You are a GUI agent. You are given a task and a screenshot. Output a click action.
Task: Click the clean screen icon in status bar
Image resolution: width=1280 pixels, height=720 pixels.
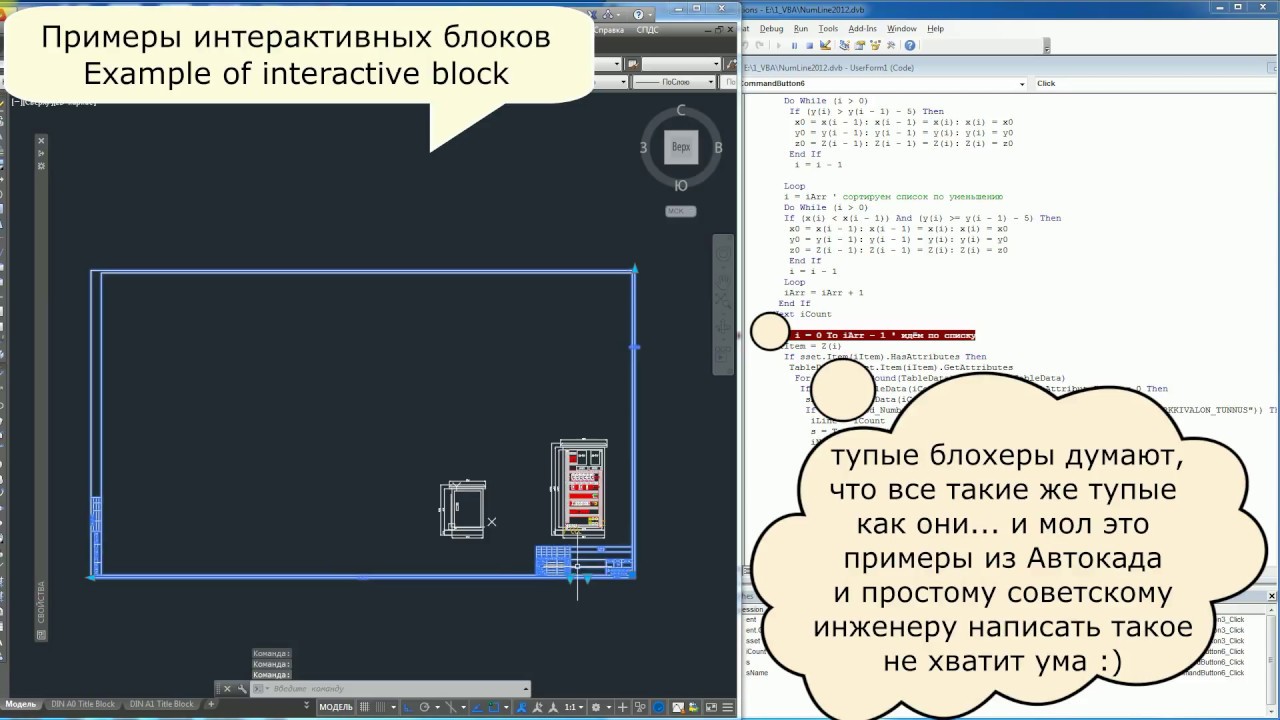(x=711, y=707)
